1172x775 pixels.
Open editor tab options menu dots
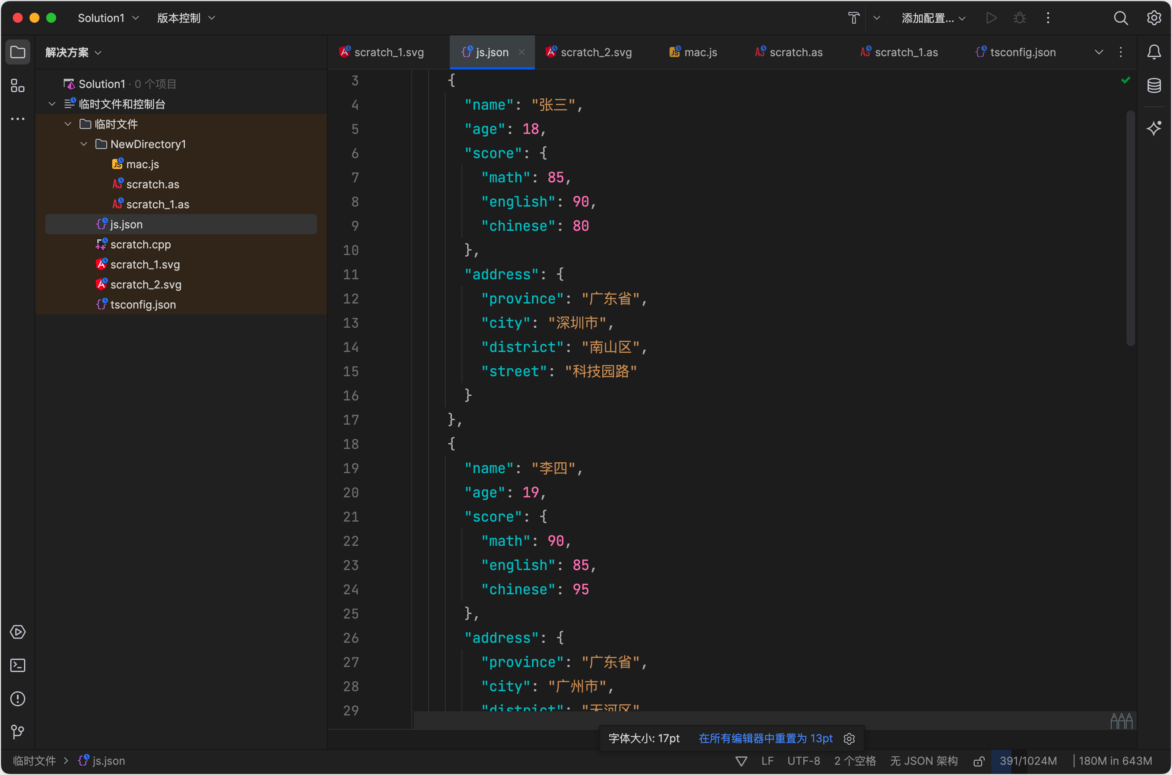[1120, 52]
